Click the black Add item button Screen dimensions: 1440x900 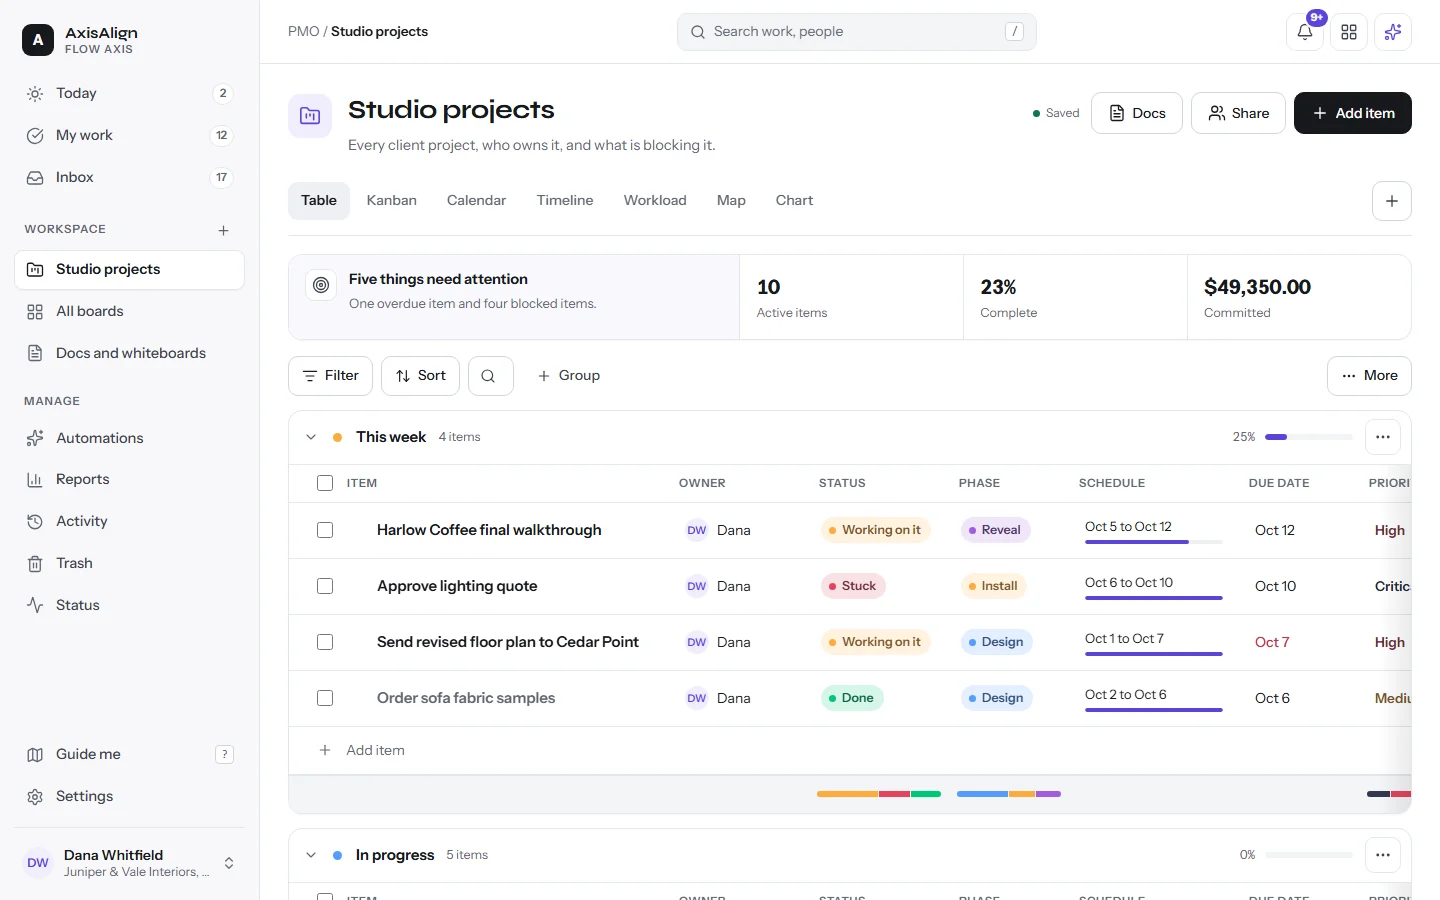(x=1353, y=113)
